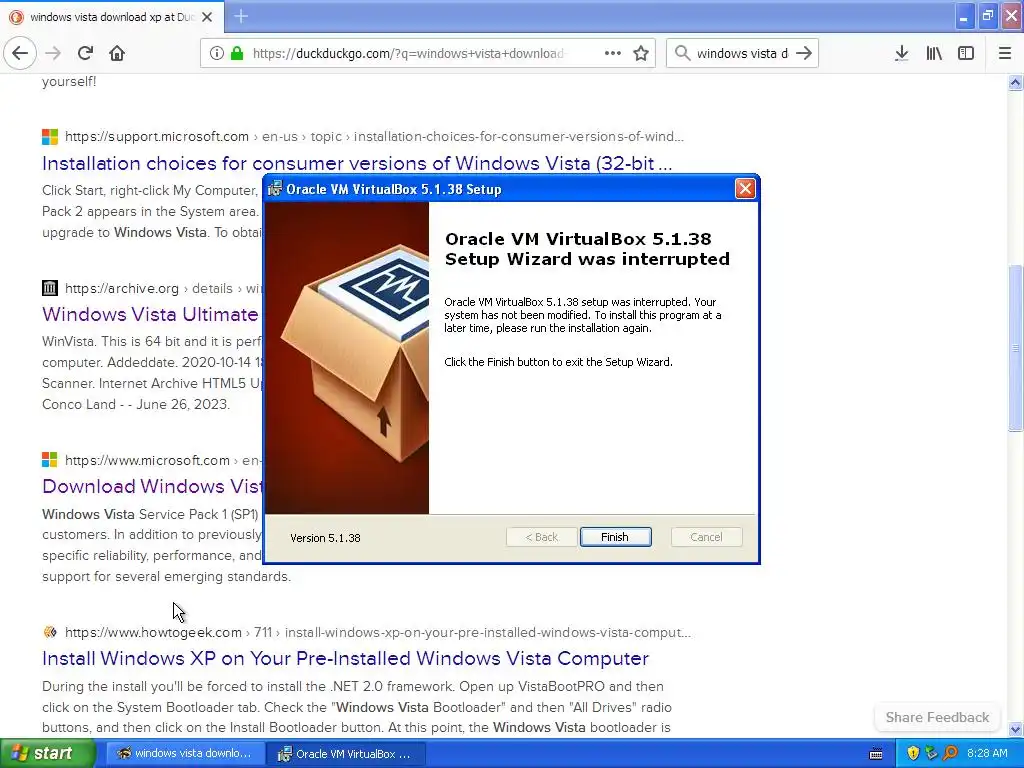This screenshot has width=1024, height=768.
Task: Click the archive.org URL text
Action: pos(121,288)
